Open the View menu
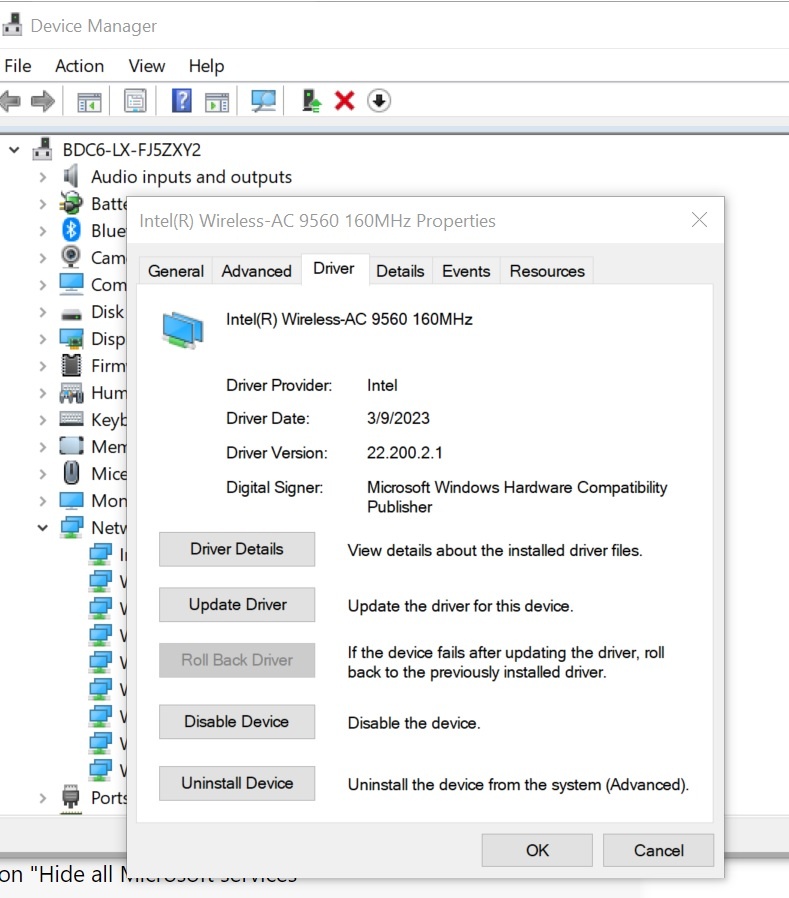This screenshot has height=898, width=789. click(147, 66)
